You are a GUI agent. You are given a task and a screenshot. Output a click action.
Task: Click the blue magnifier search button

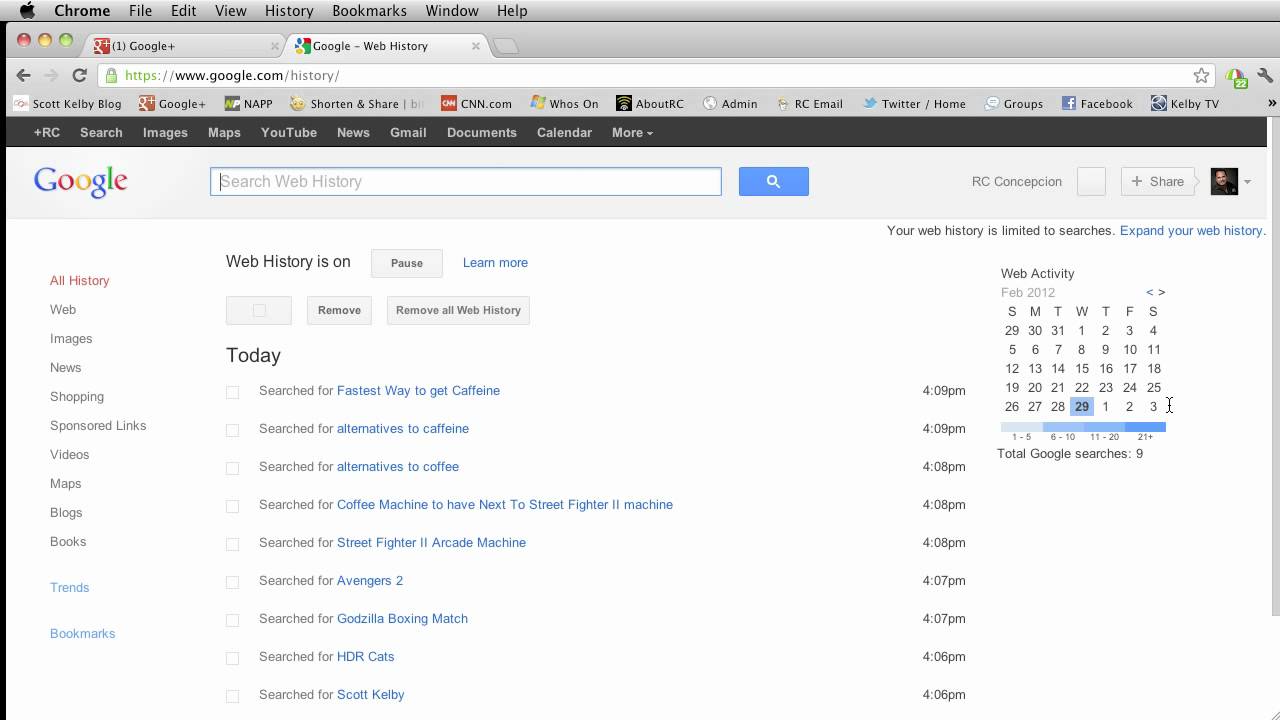tap(773, 181)
